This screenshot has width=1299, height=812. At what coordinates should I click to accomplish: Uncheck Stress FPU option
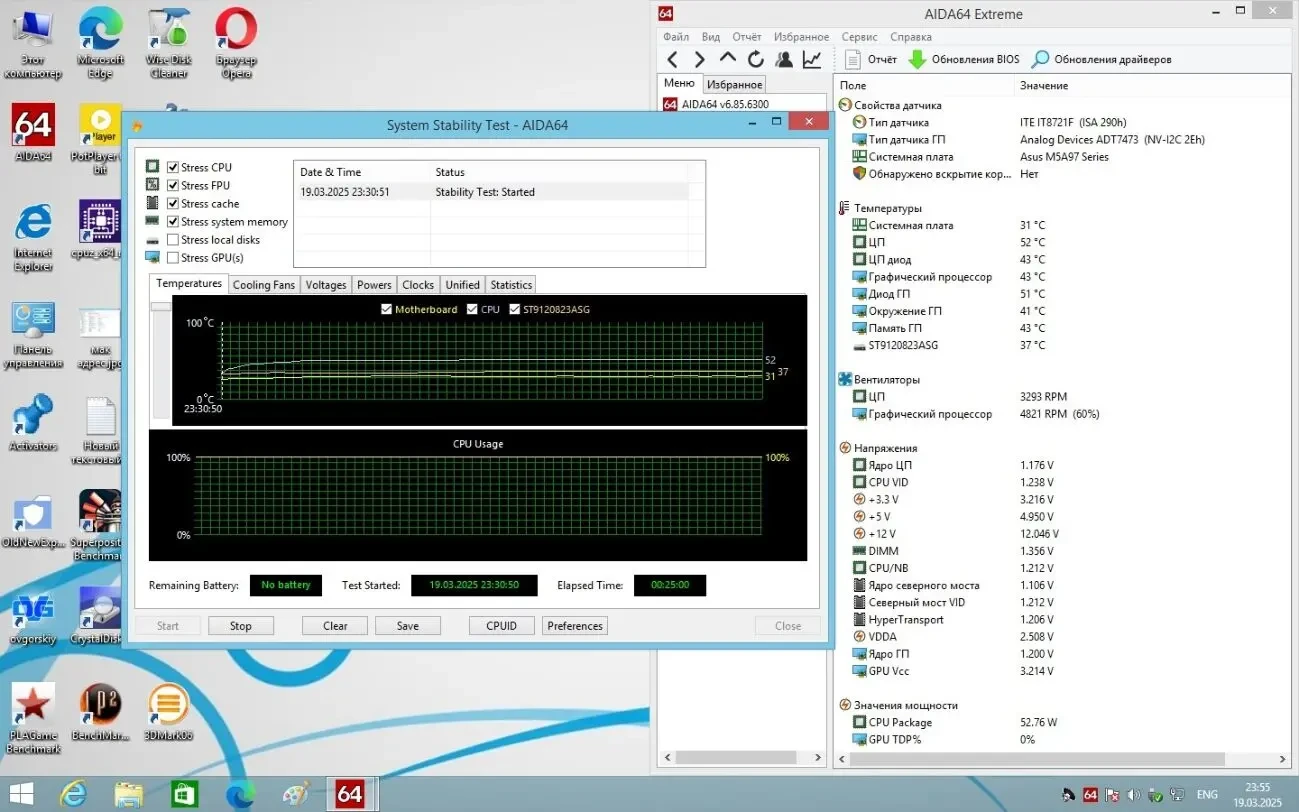(x=173, y=185)
